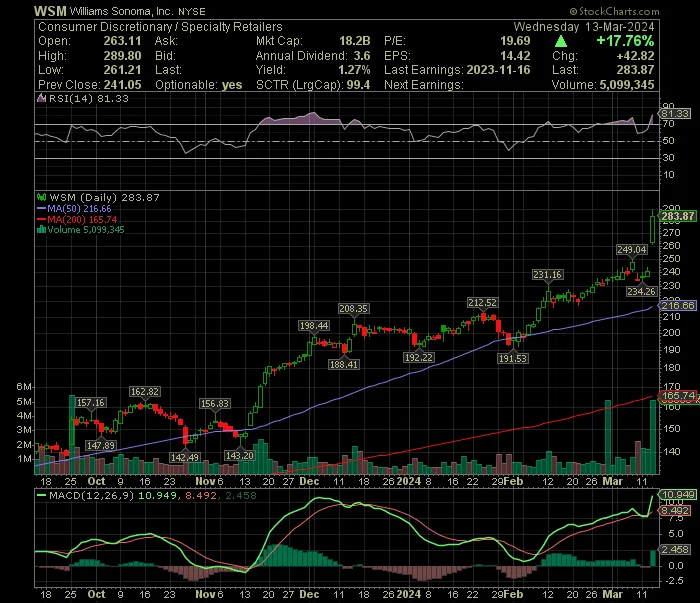
Task: Click the Open price 263.11
Action: [x=122, y=41]
